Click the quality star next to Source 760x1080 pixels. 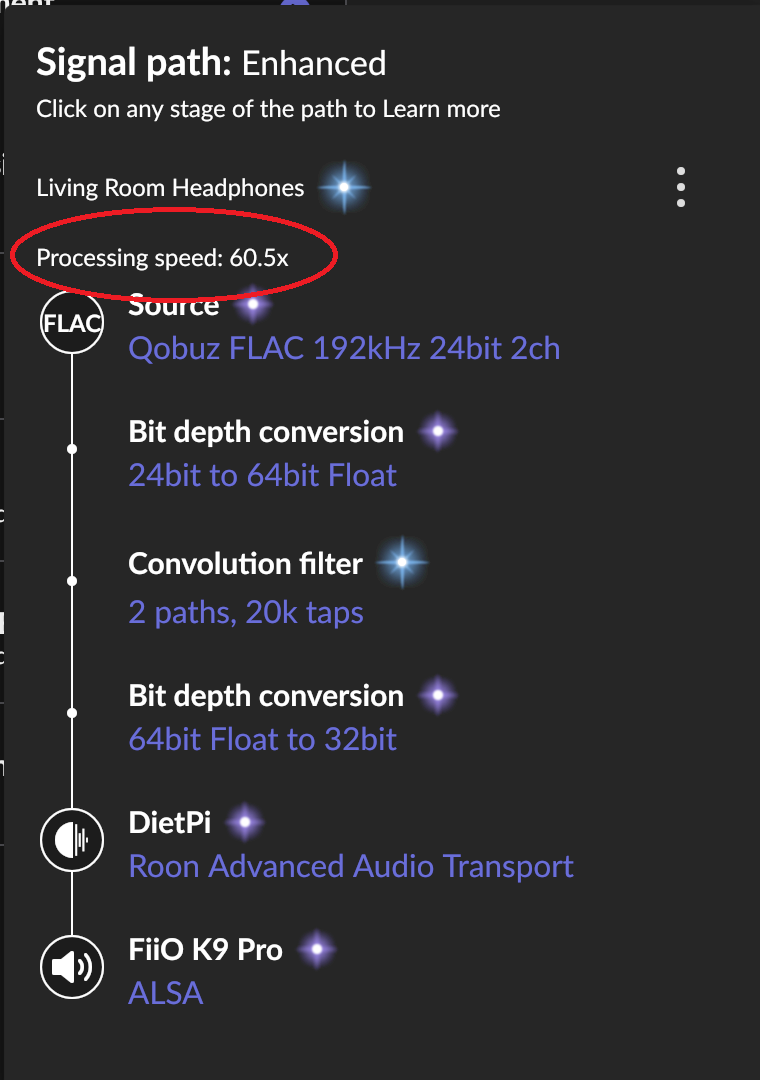point(253,304)
